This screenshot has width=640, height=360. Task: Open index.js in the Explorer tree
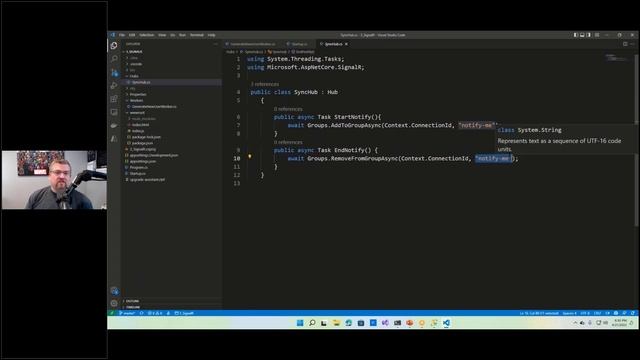pos(138,131)
